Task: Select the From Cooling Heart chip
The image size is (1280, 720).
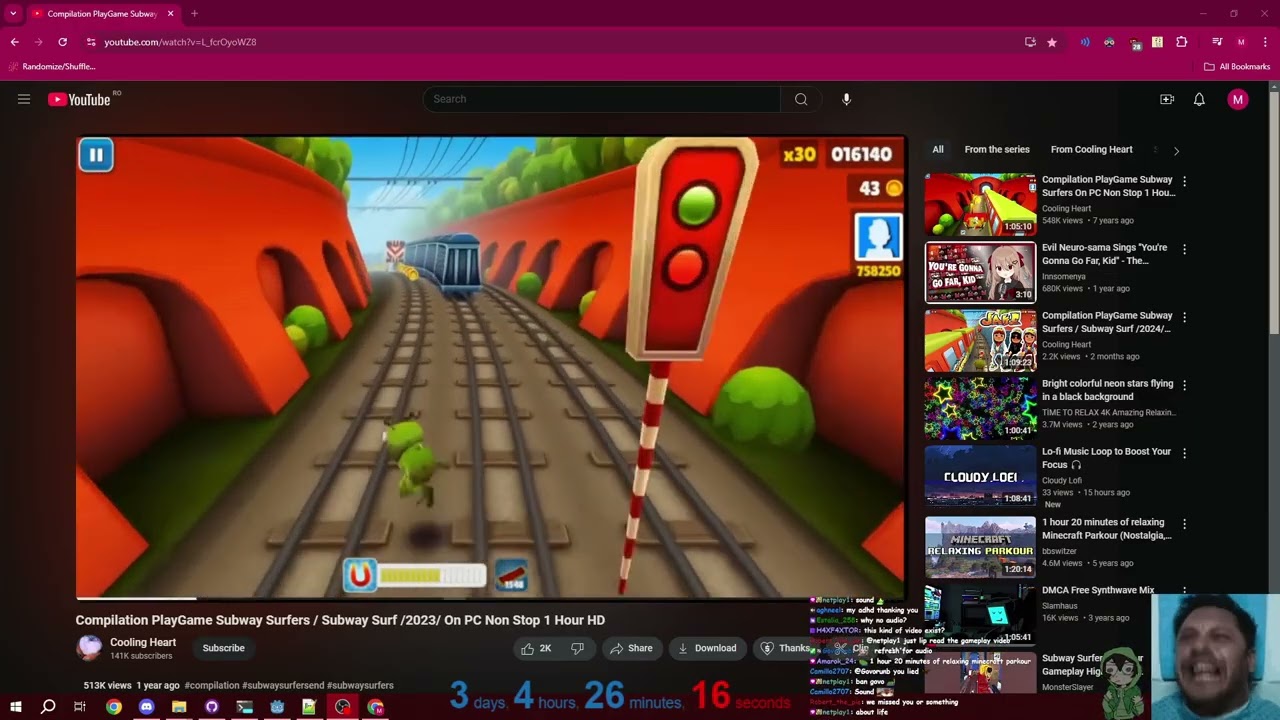Action: tap(1091, 150)
